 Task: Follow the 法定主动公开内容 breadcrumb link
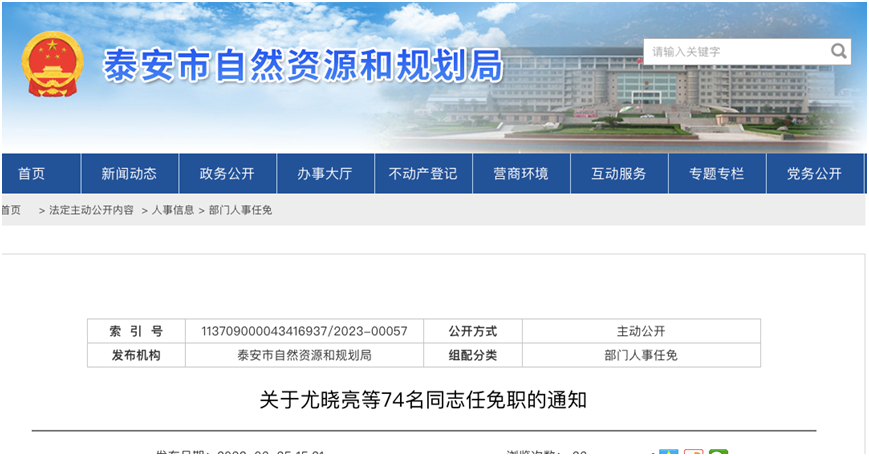click(91, 210)
